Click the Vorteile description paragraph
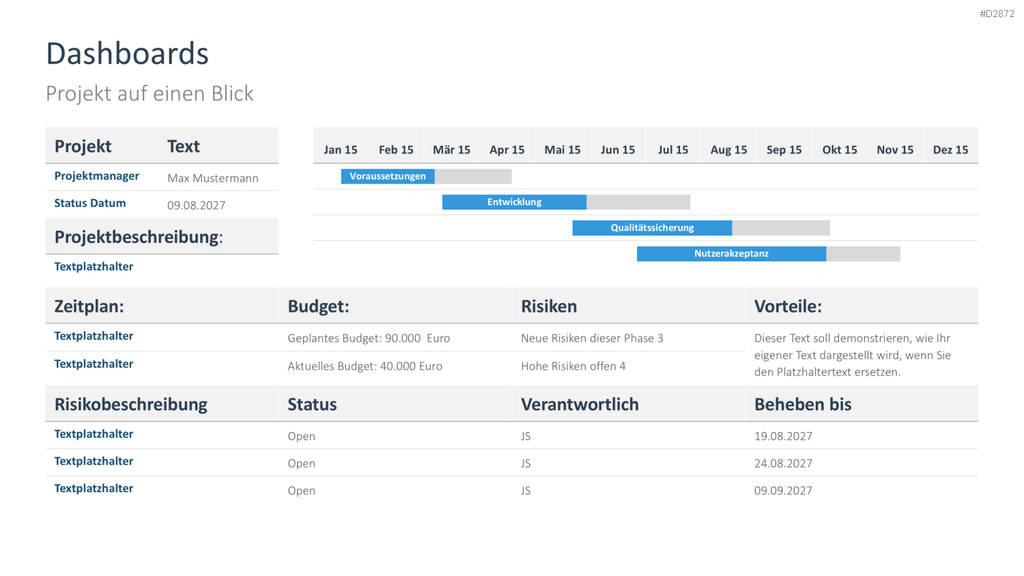Image resolution: width=1024 pixels, height=576 pixels. pos(853,355)
